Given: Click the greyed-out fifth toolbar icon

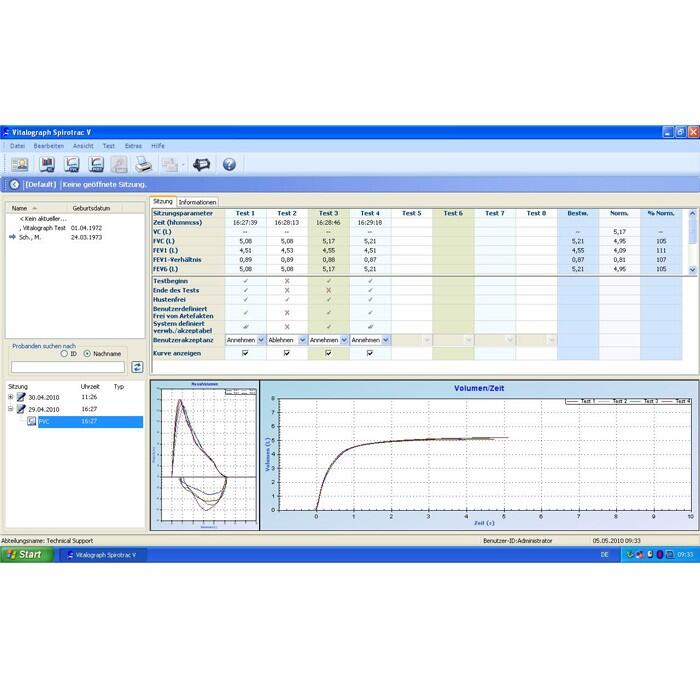Looking at the screenshot, I should tap(119, 164).
